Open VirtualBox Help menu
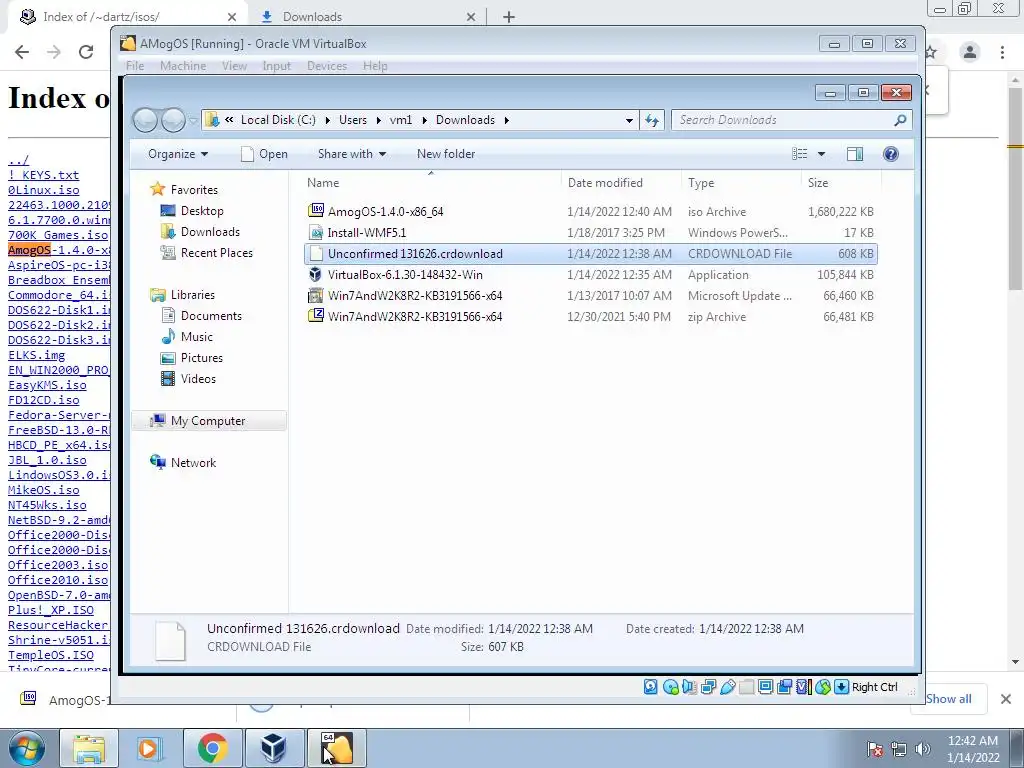Viewport: 1024px width, 768px height. 375,66
